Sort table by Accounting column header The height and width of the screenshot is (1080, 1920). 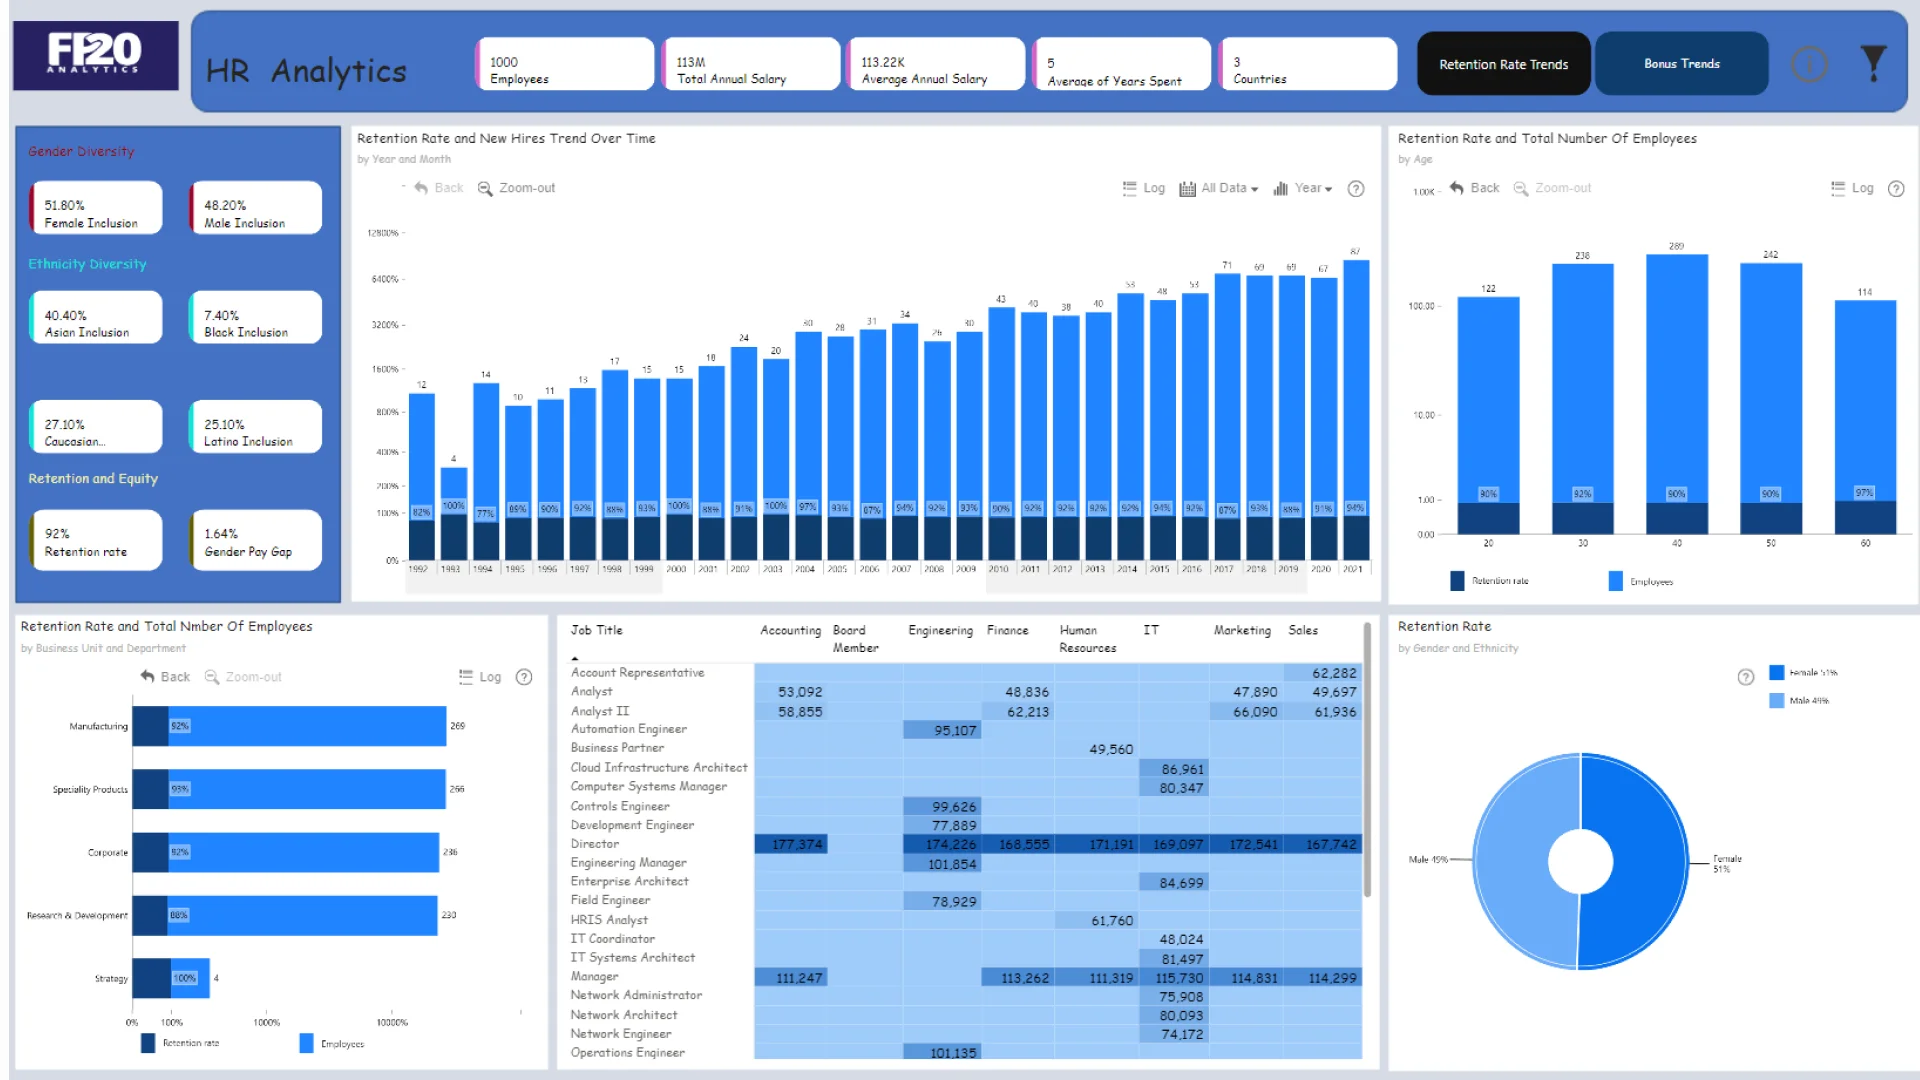tap(790, 631)
